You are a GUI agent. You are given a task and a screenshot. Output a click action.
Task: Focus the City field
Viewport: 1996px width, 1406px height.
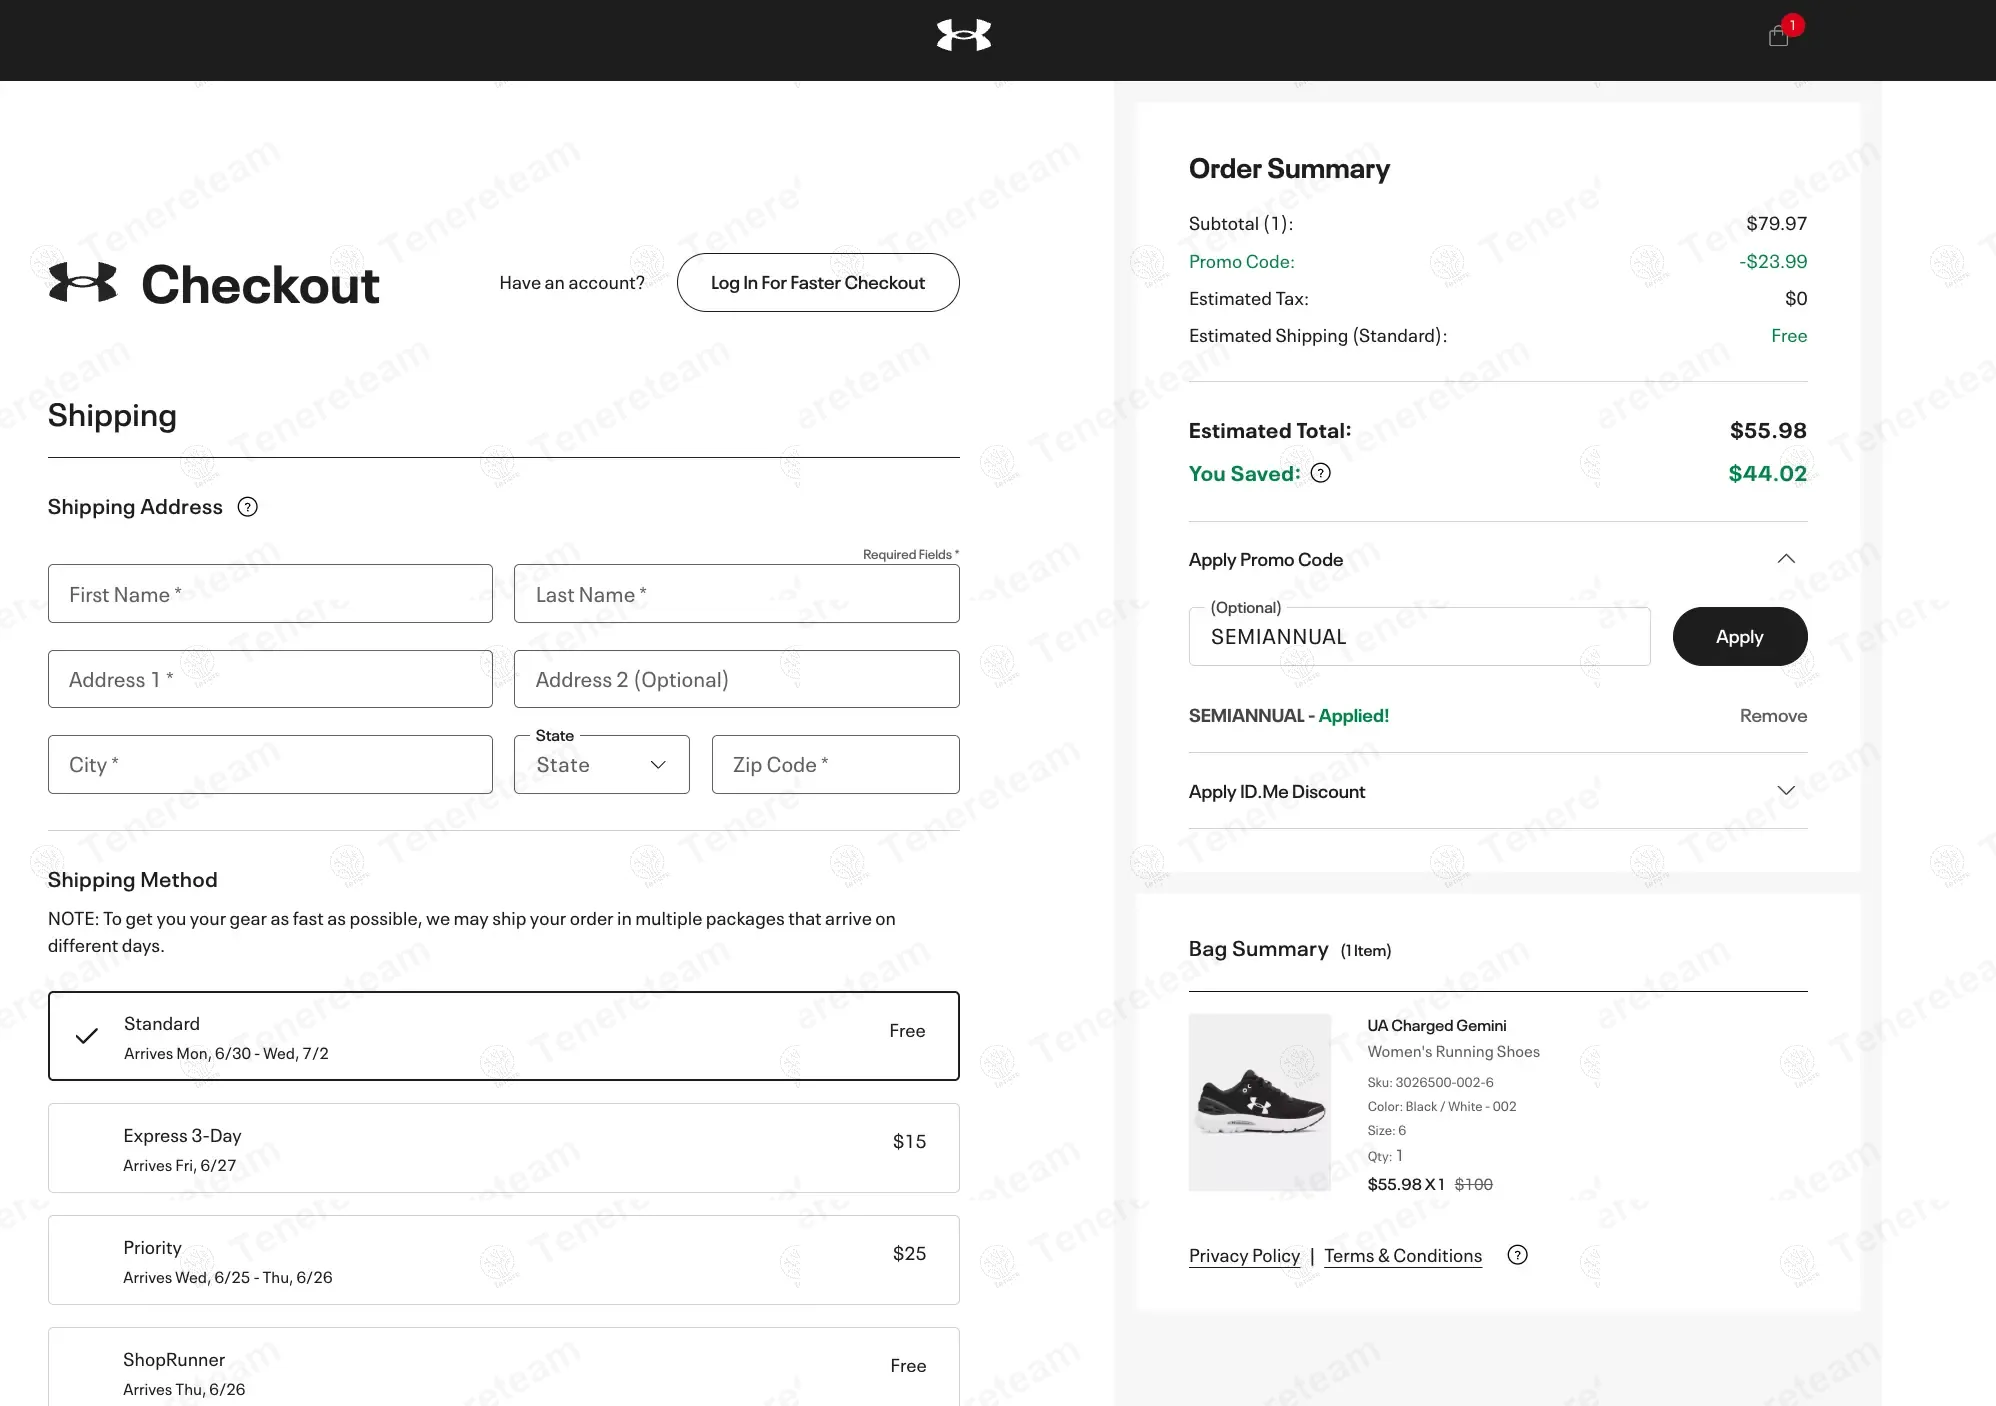(x=270, y=765)
